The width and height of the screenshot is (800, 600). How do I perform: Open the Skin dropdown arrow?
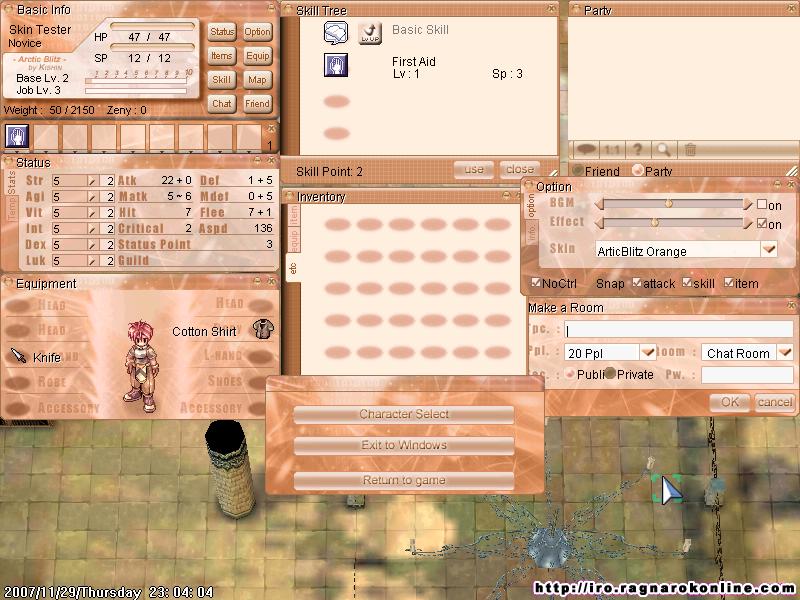point(769,249)
